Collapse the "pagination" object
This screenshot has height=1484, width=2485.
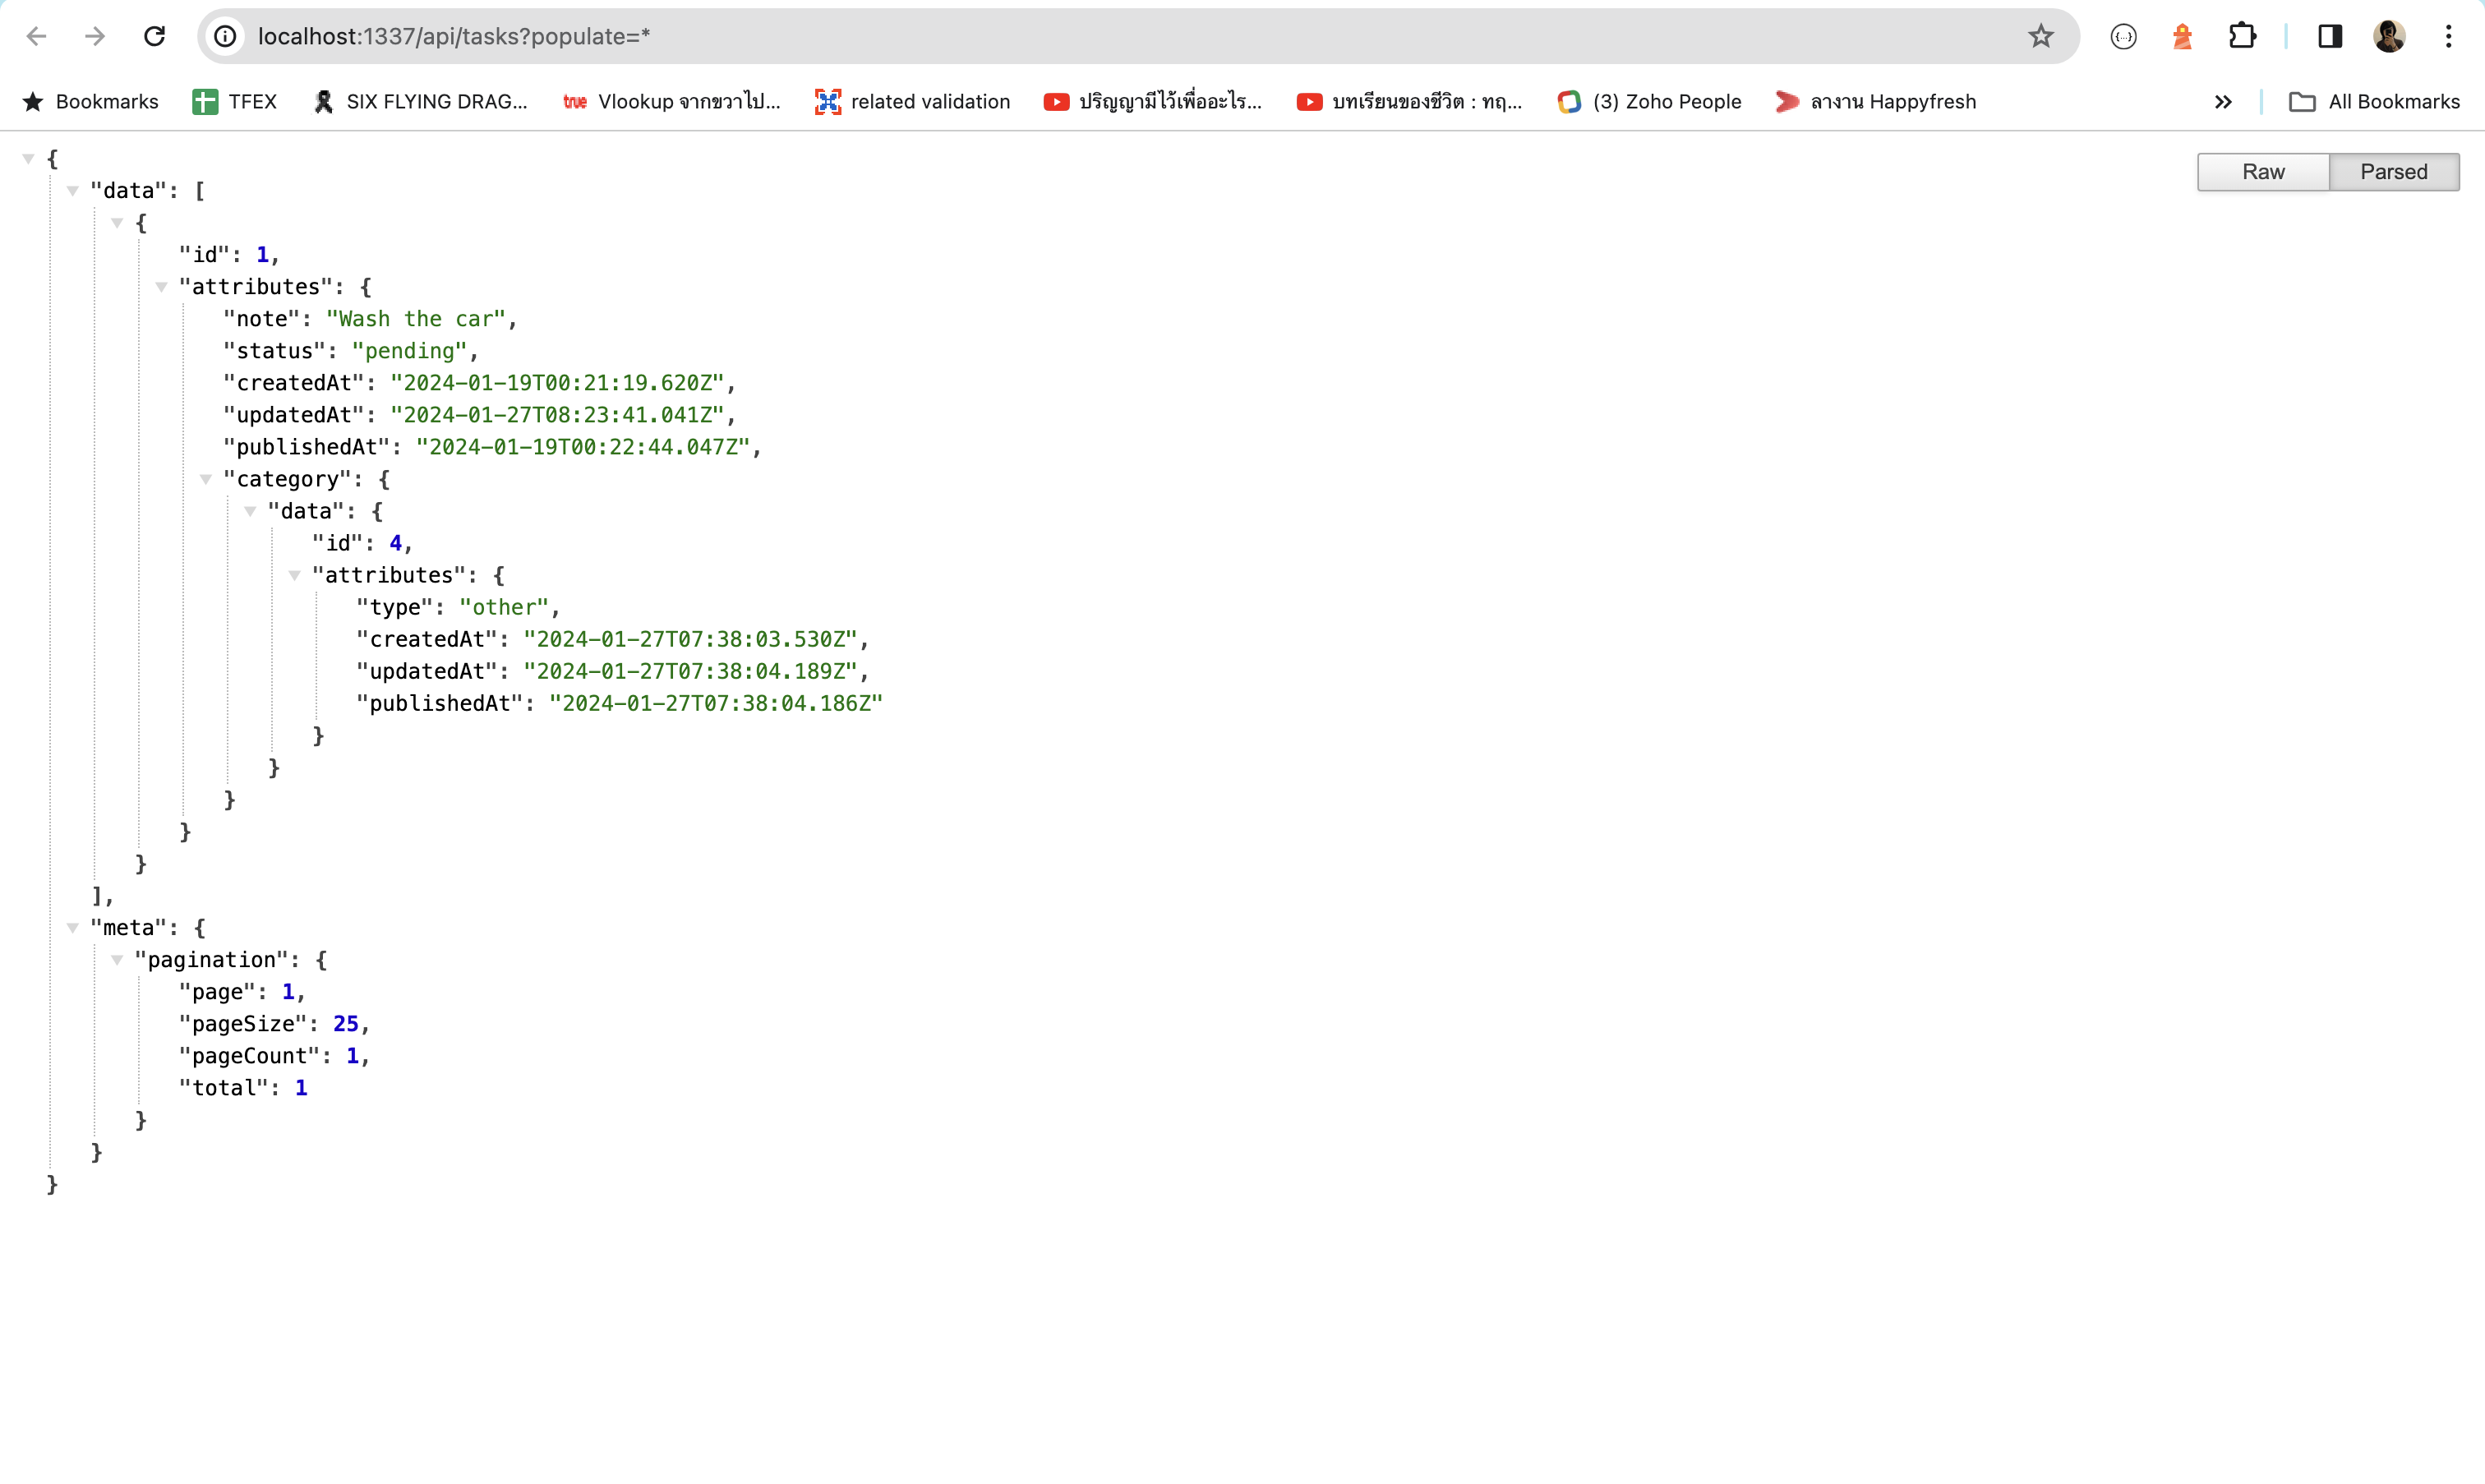coord(117,960)
